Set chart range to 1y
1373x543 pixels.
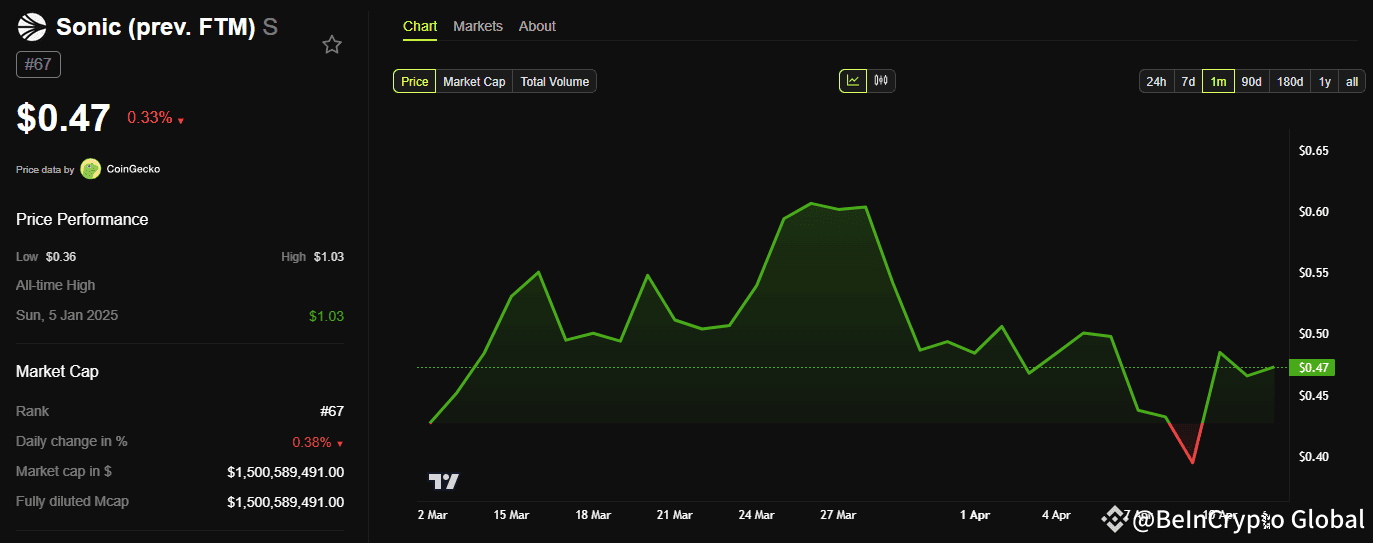click(1325, 81)
